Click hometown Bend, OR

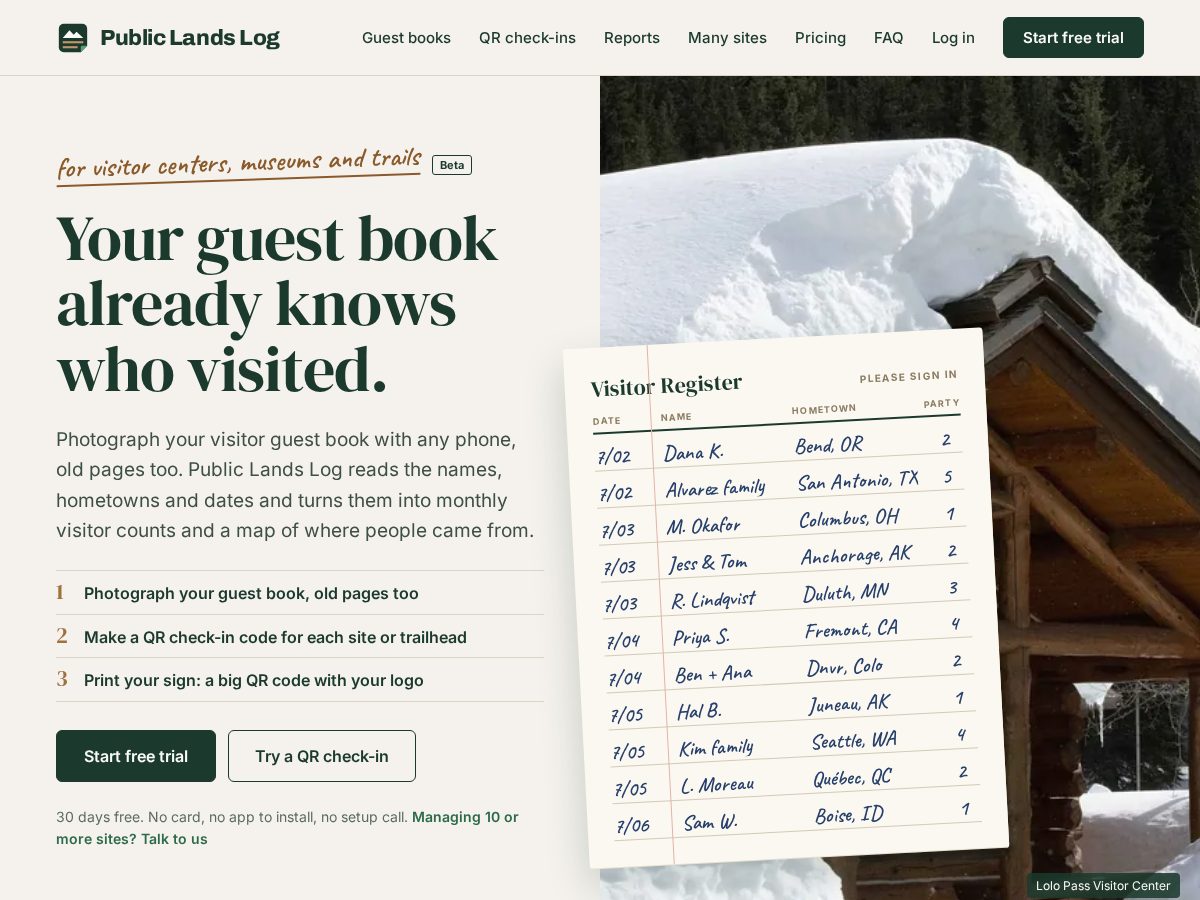pyautogui.click(x=829, y=445)
